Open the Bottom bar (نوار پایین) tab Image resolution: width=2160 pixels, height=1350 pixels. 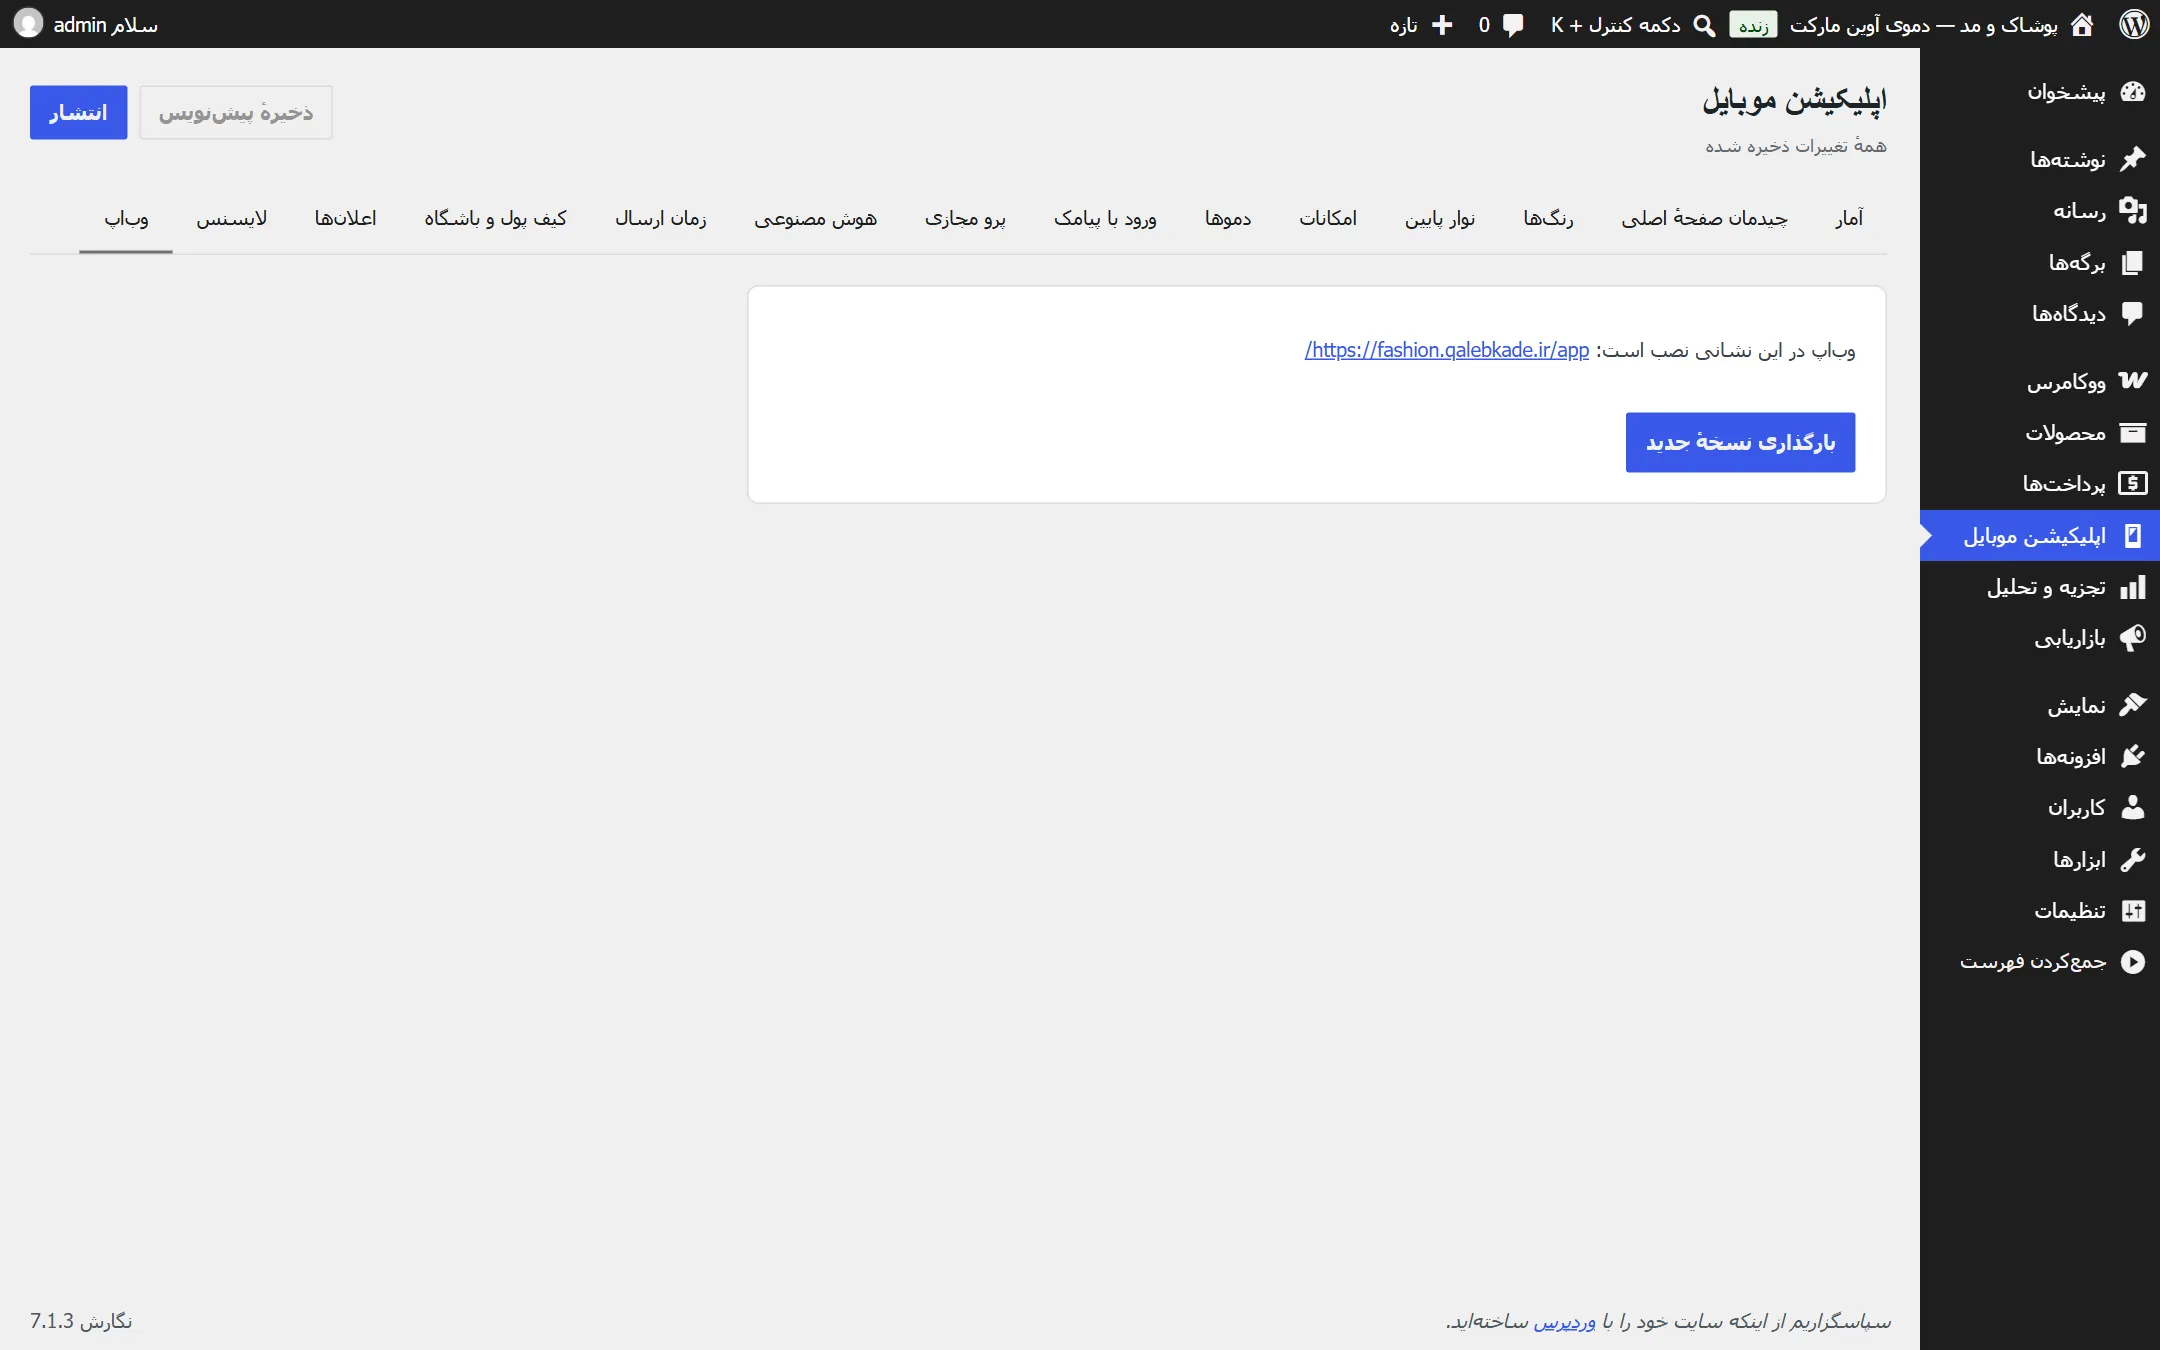click(x=1440, y=218)
